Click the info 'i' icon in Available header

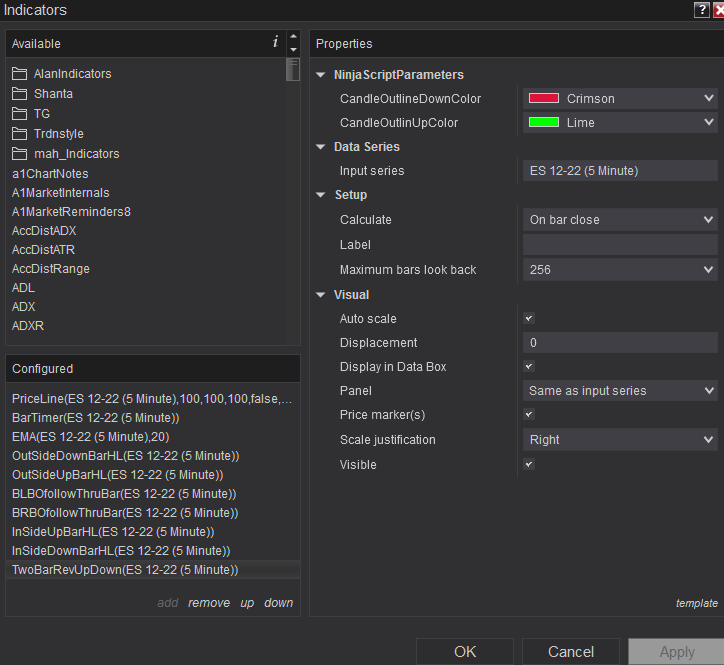(276, 42)
